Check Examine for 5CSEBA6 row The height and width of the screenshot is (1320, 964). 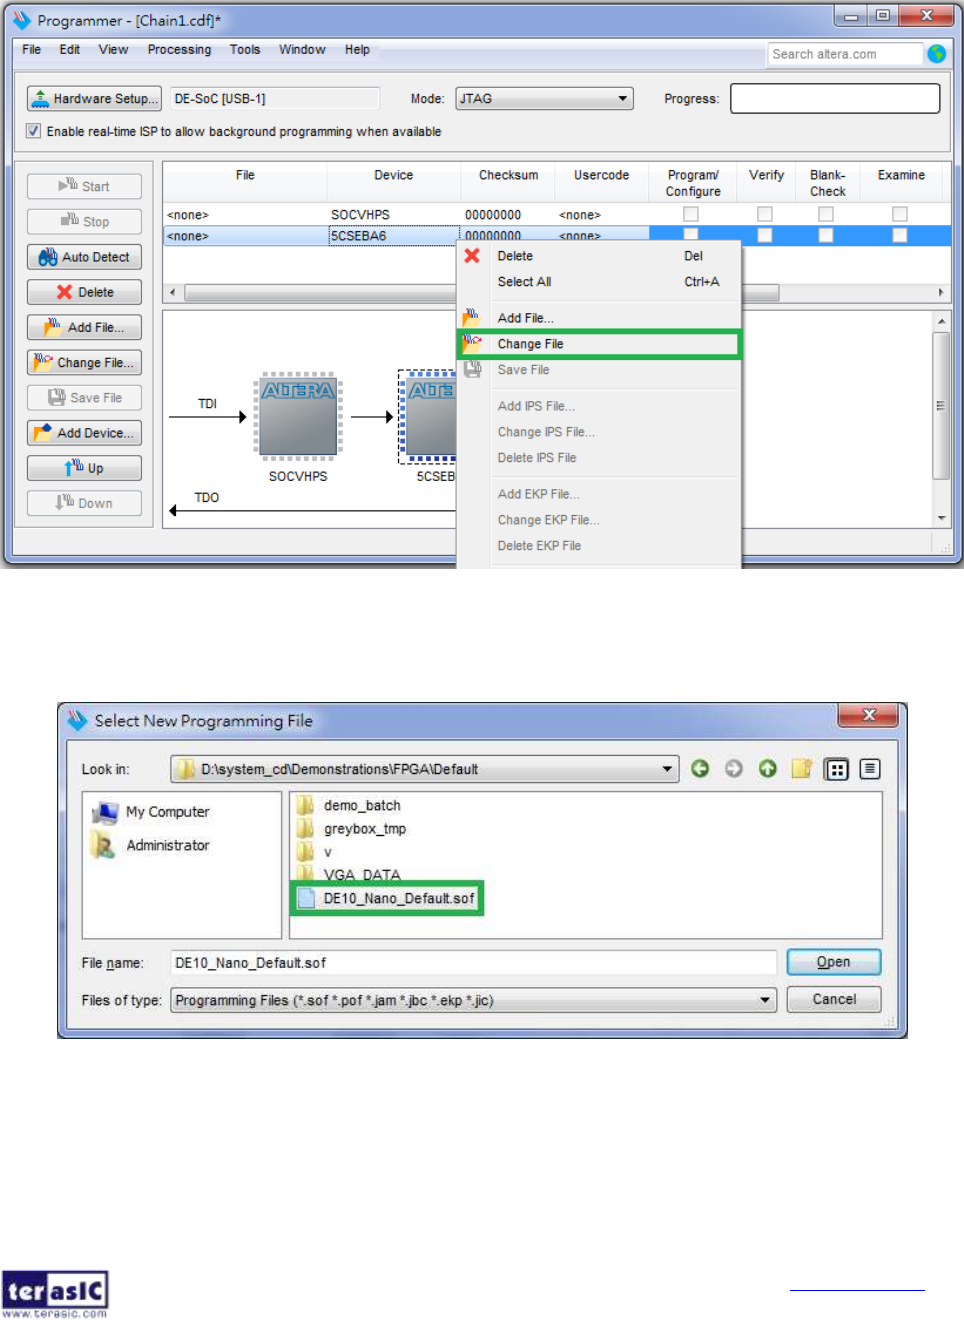click(900, 235)
